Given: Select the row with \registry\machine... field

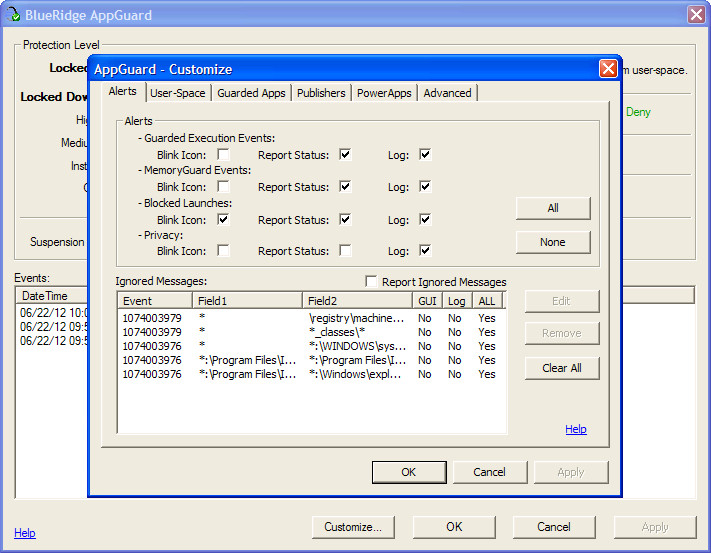Looking at the screenshot, I should coord(312,318).
